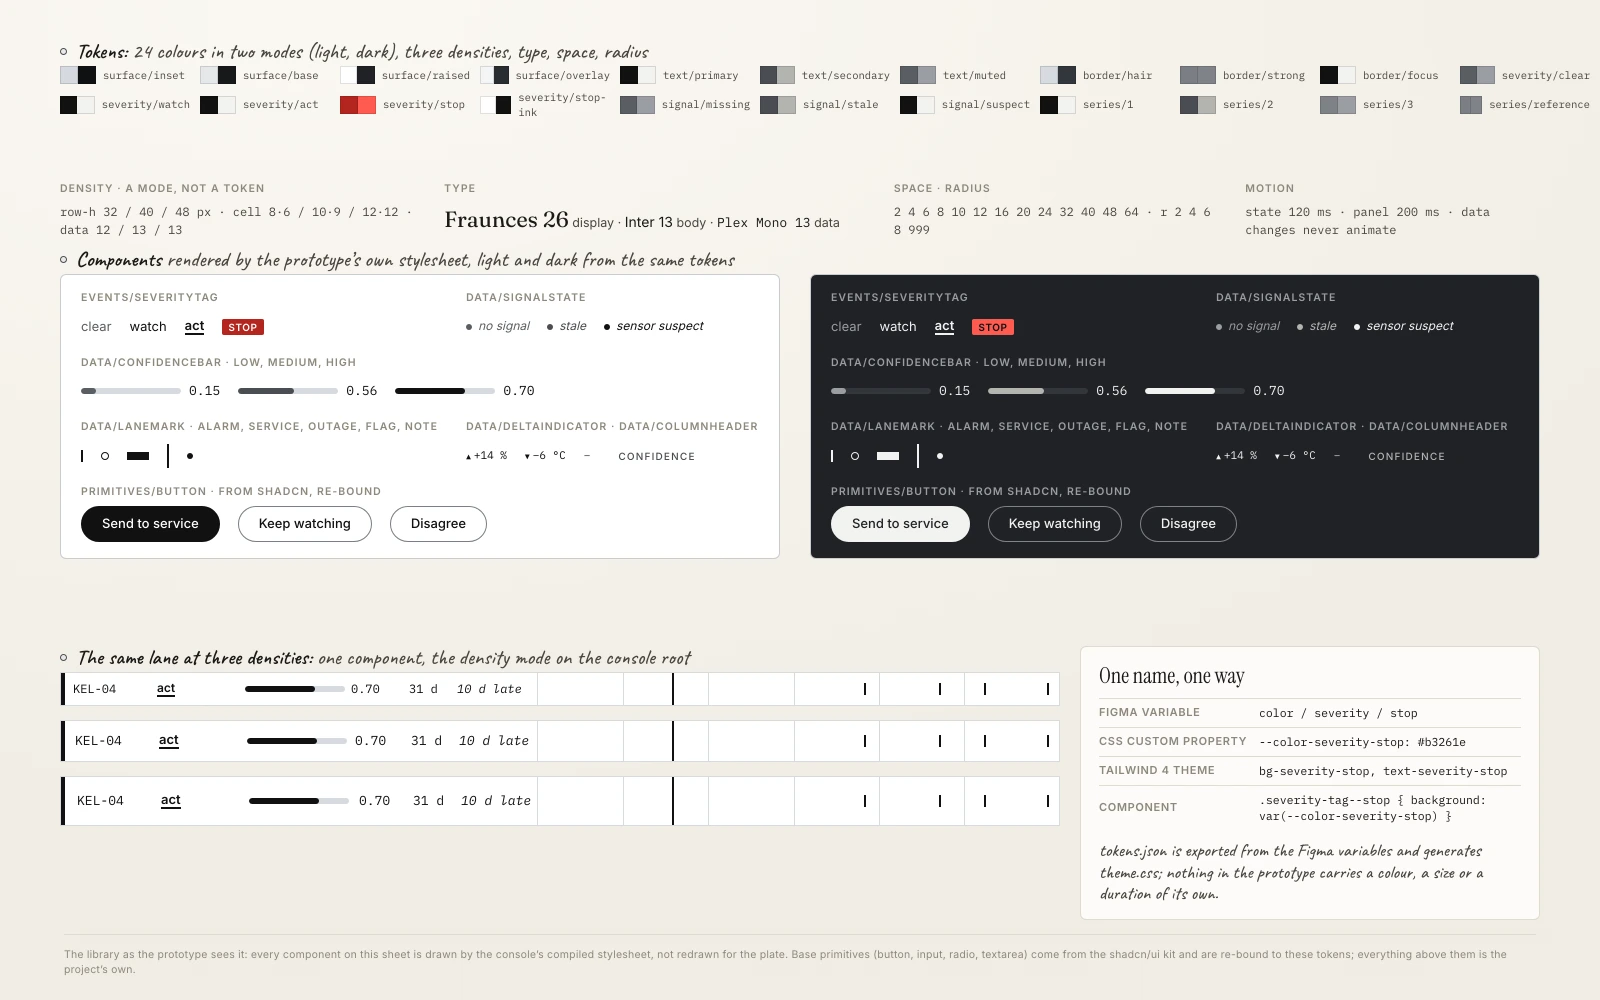
Task: Click the 'no signal' state in dark panel
Action: pos(1248,326)
